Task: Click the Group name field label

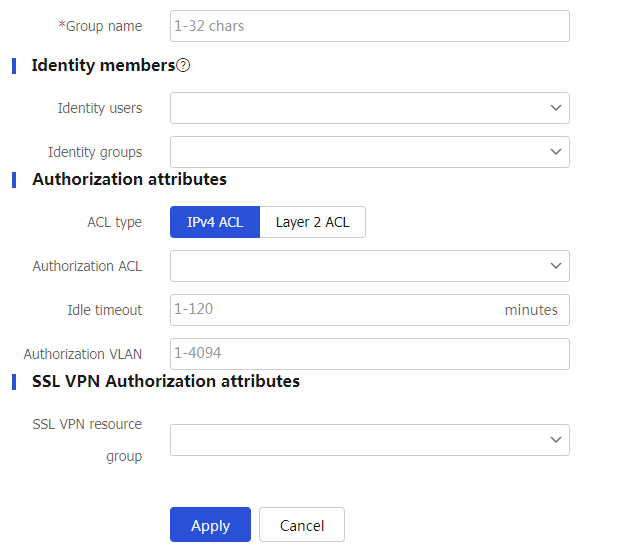Action: 103,26
